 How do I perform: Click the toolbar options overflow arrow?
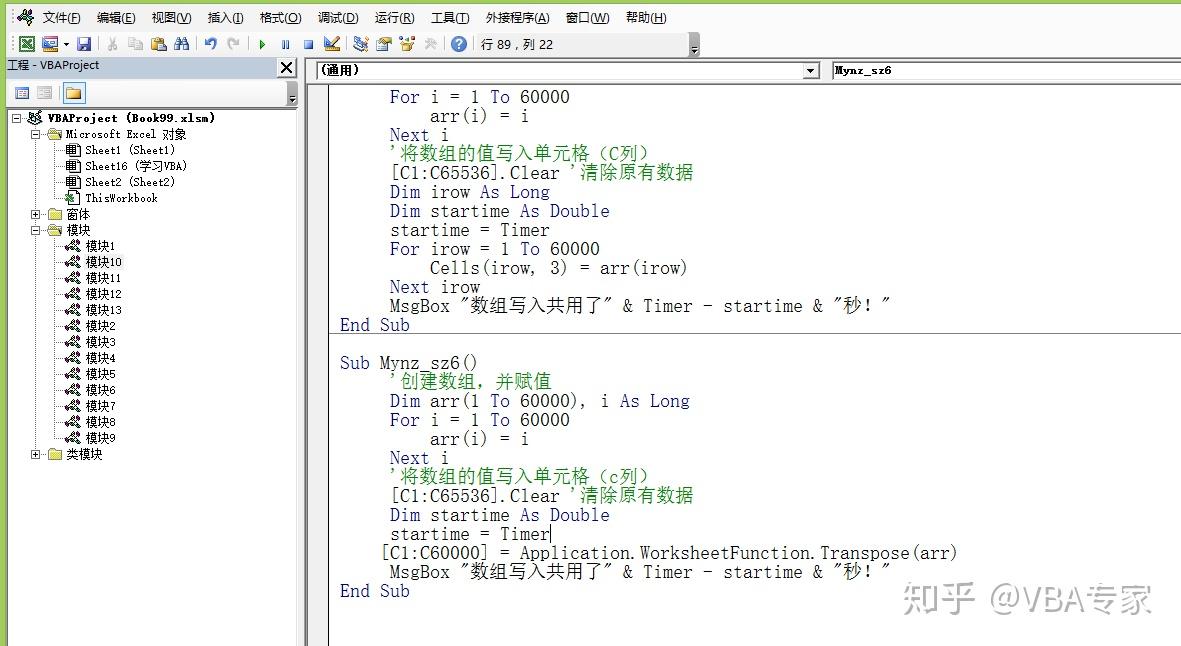(x=694, y=46)
